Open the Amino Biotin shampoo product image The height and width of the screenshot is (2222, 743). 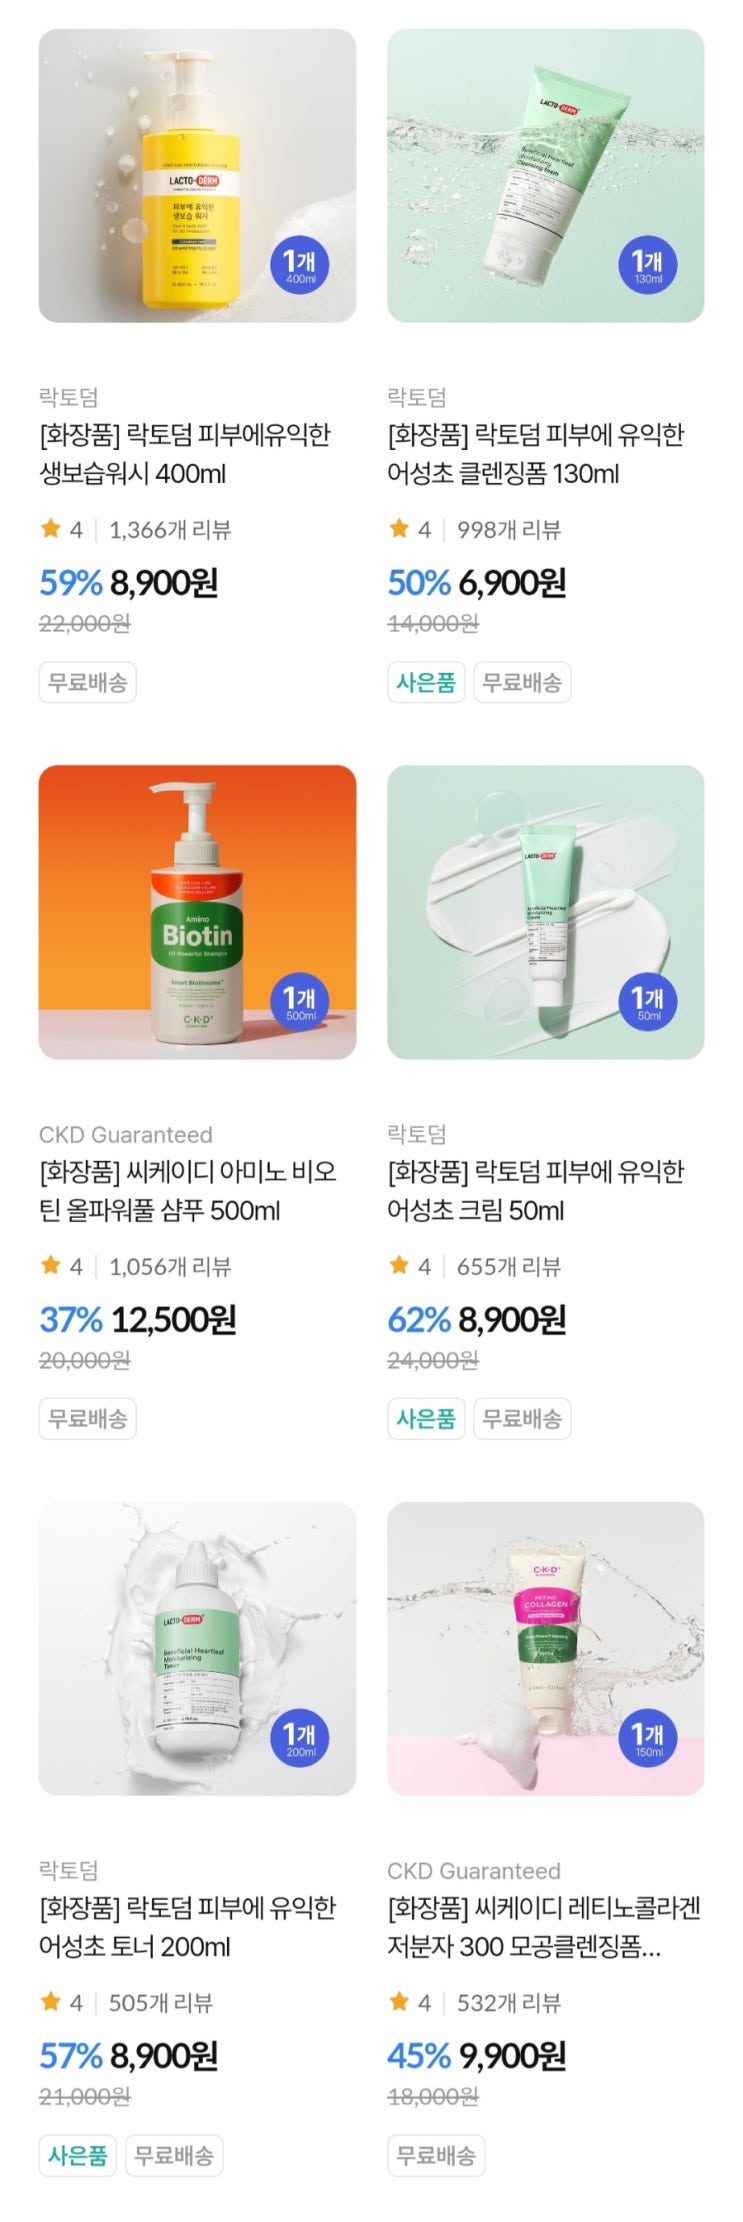(x=197, y=912)
